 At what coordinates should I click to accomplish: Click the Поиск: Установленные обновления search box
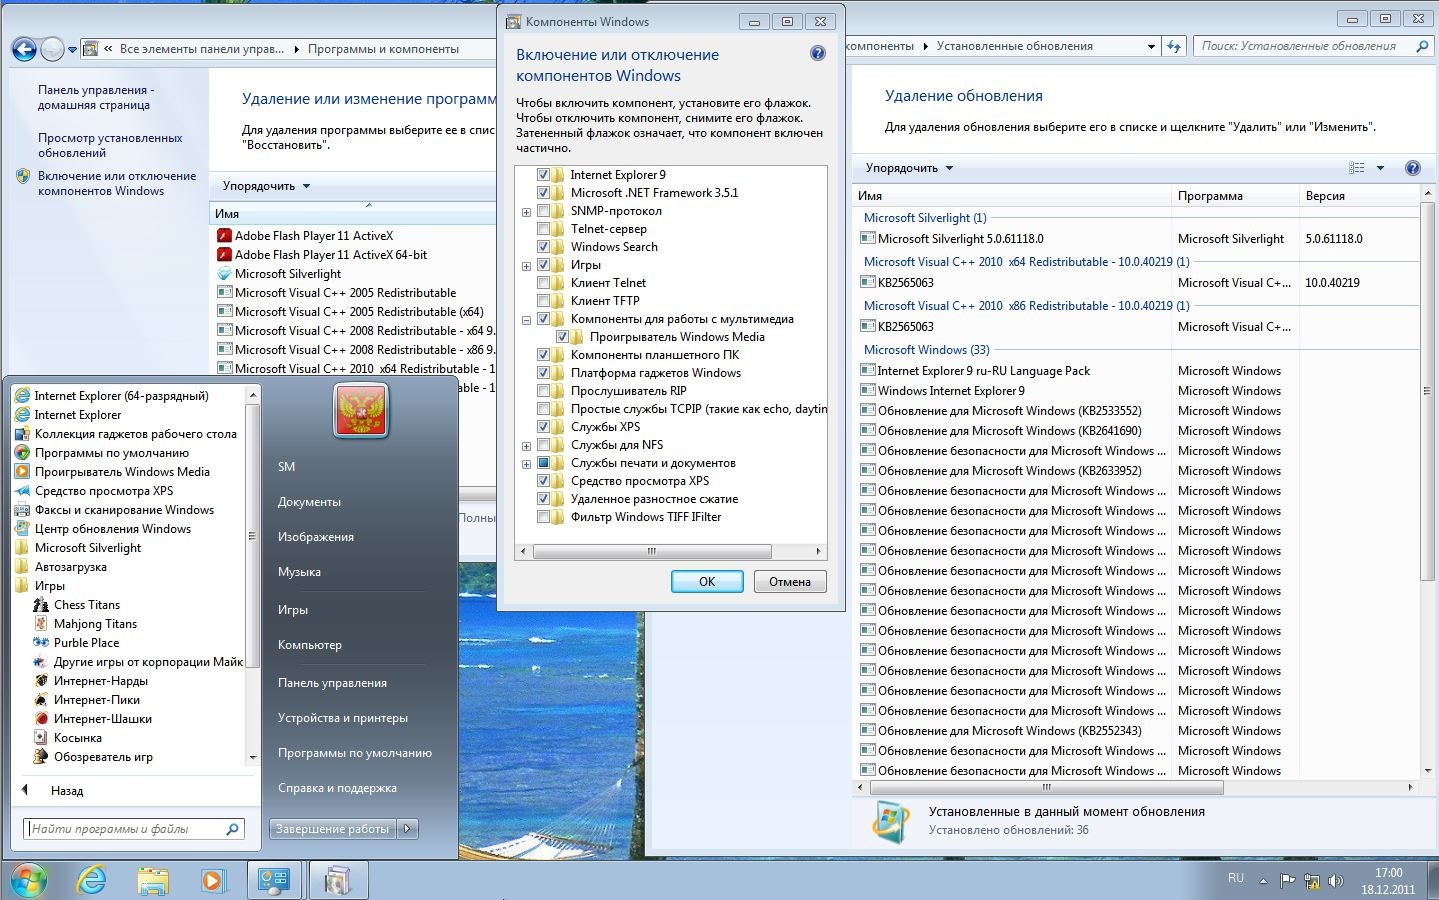tap(1312, 46)
